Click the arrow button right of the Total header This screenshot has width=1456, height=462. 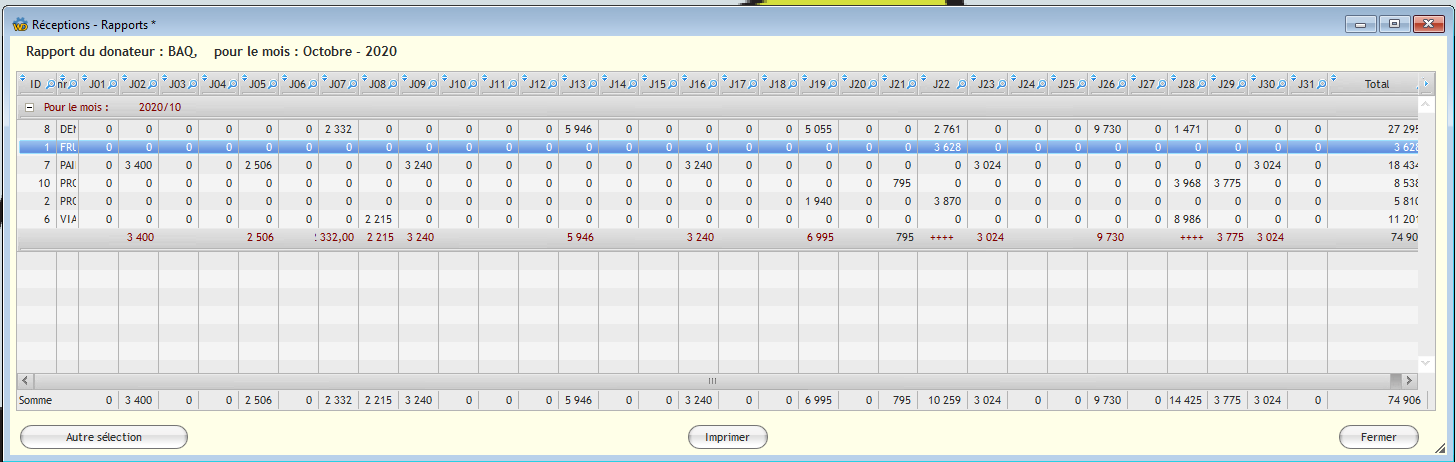click(x=1425, y=84)
